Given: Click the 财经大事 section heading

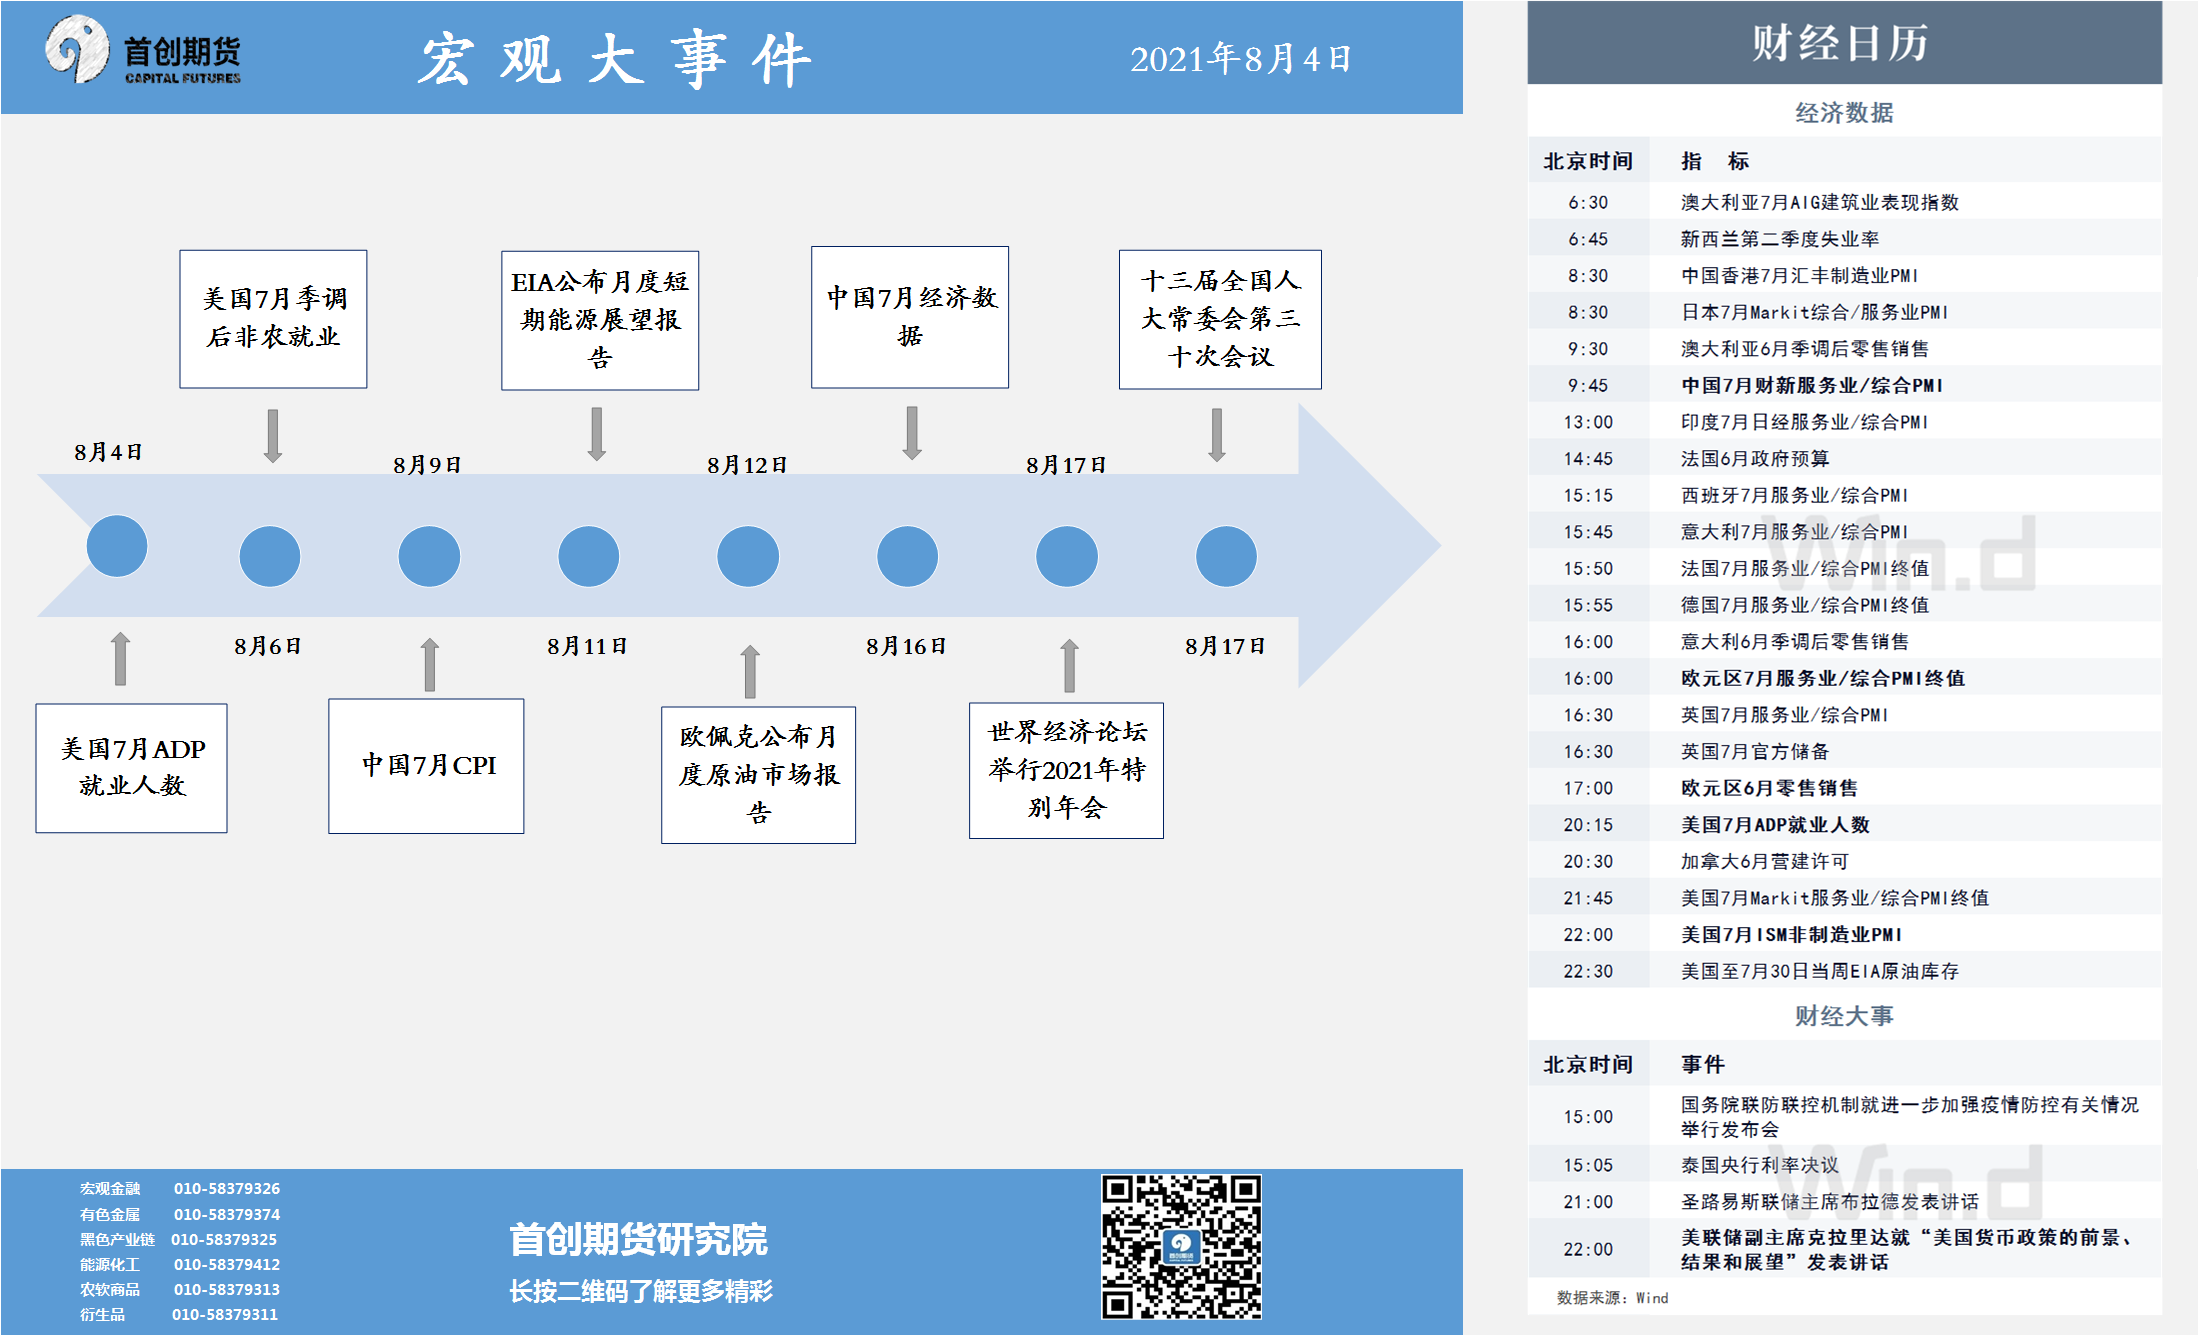Looking at the screenshot, I should tap(1843, 1016).
